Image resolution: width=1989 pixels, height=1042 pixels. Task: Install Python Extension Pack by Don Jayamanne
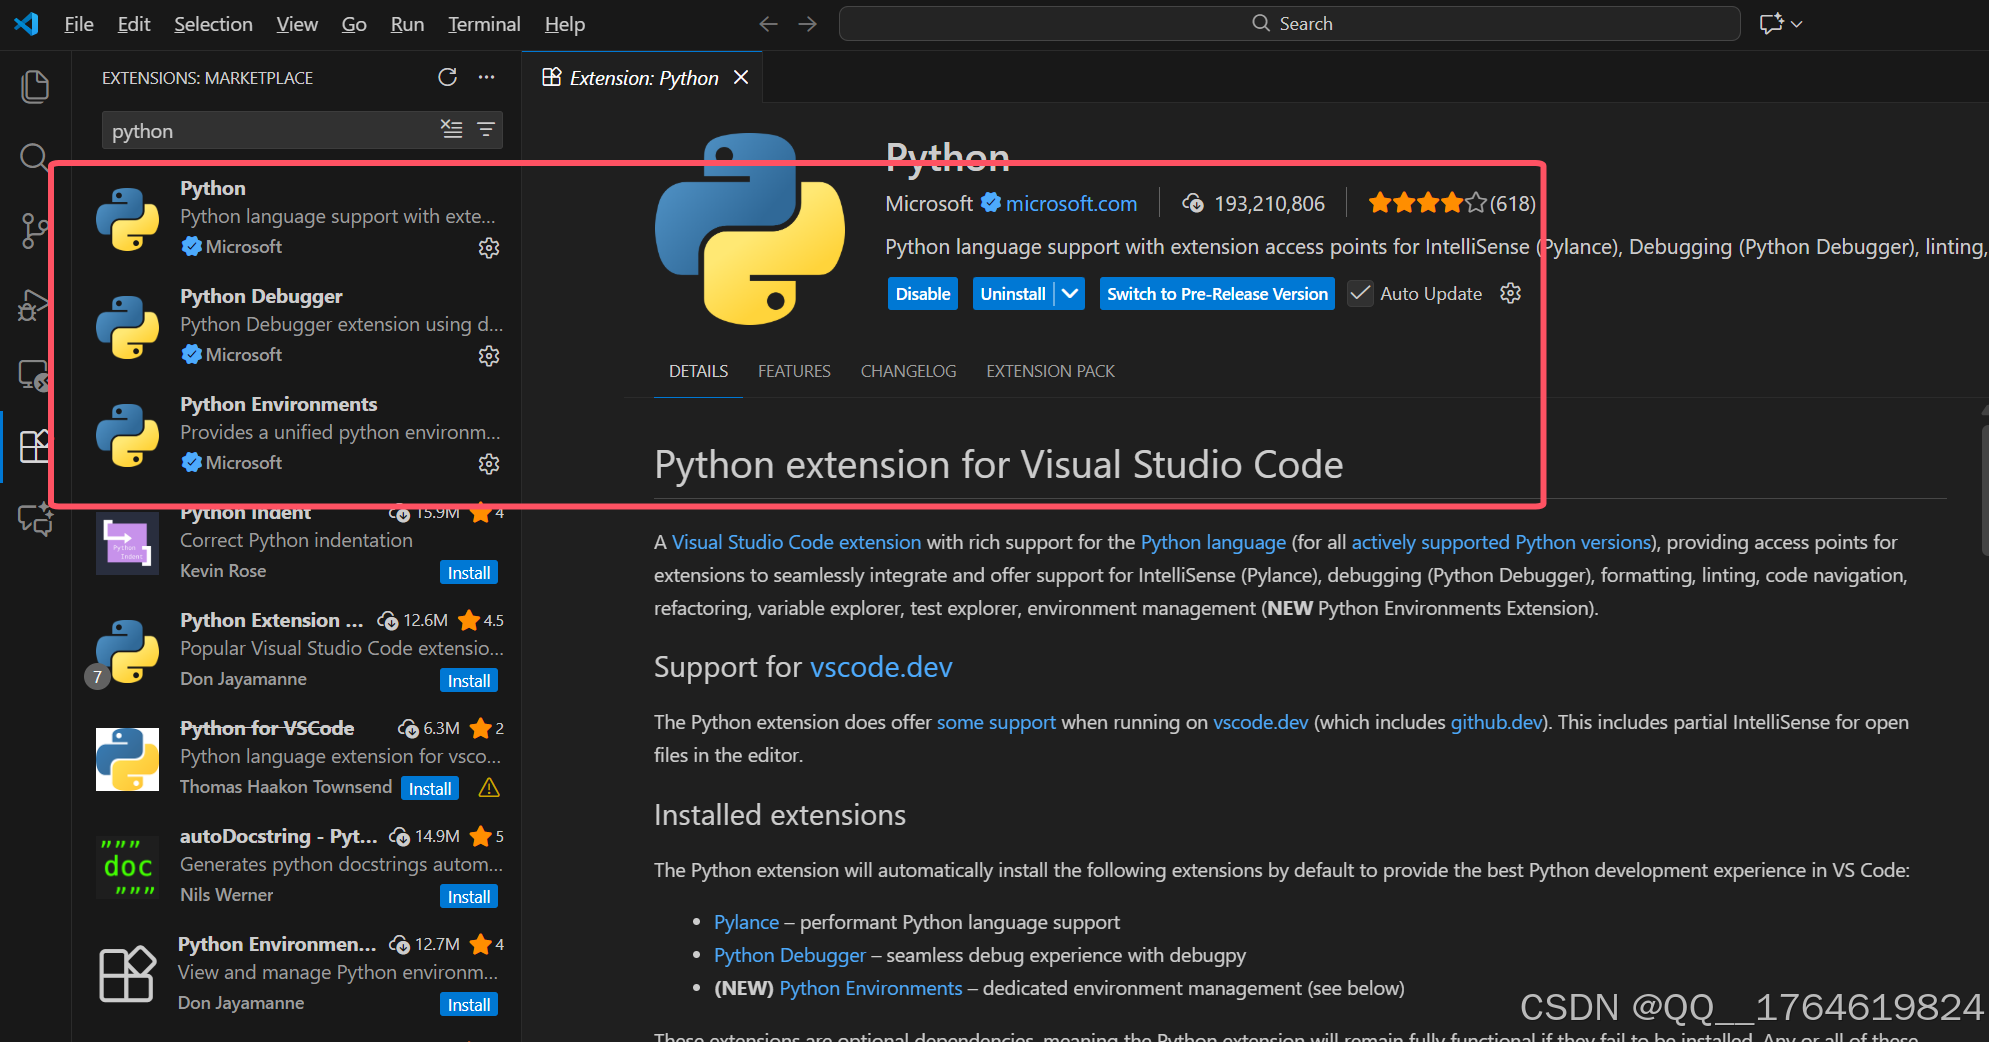pyautogui.click(x=469, y=680)
